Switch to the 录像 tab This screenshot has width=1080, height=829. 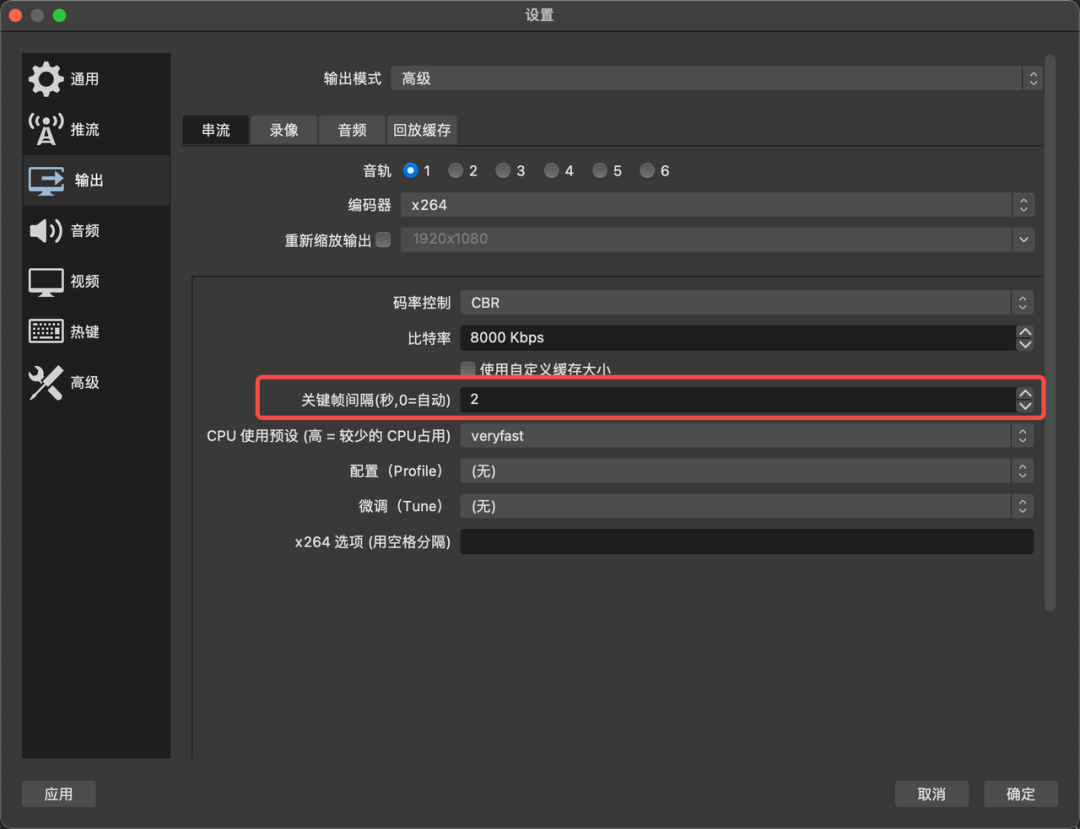pos(283,130)
